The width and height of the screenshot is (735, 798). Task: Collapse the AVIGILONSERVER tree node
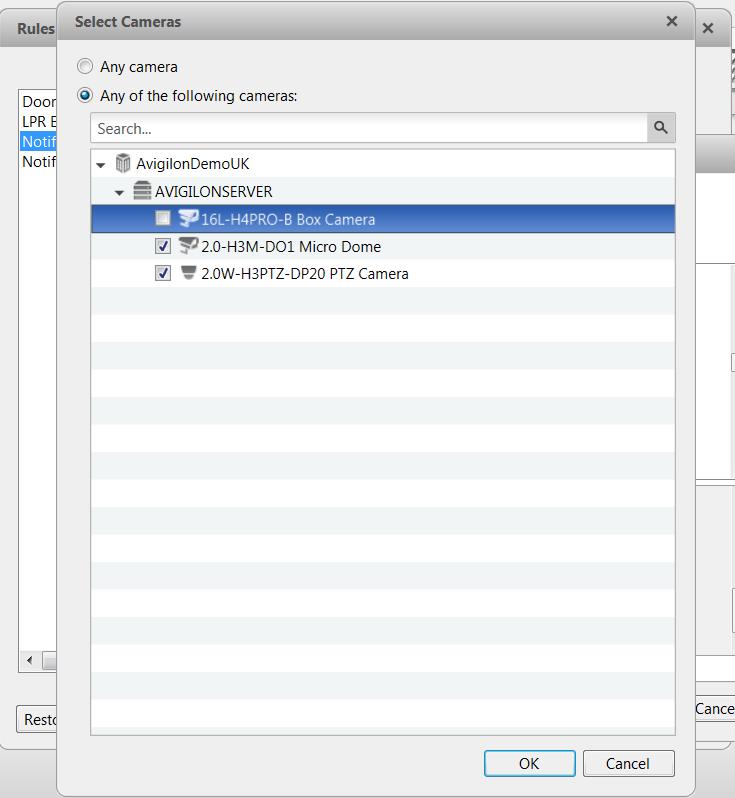(x=119, y=193)
